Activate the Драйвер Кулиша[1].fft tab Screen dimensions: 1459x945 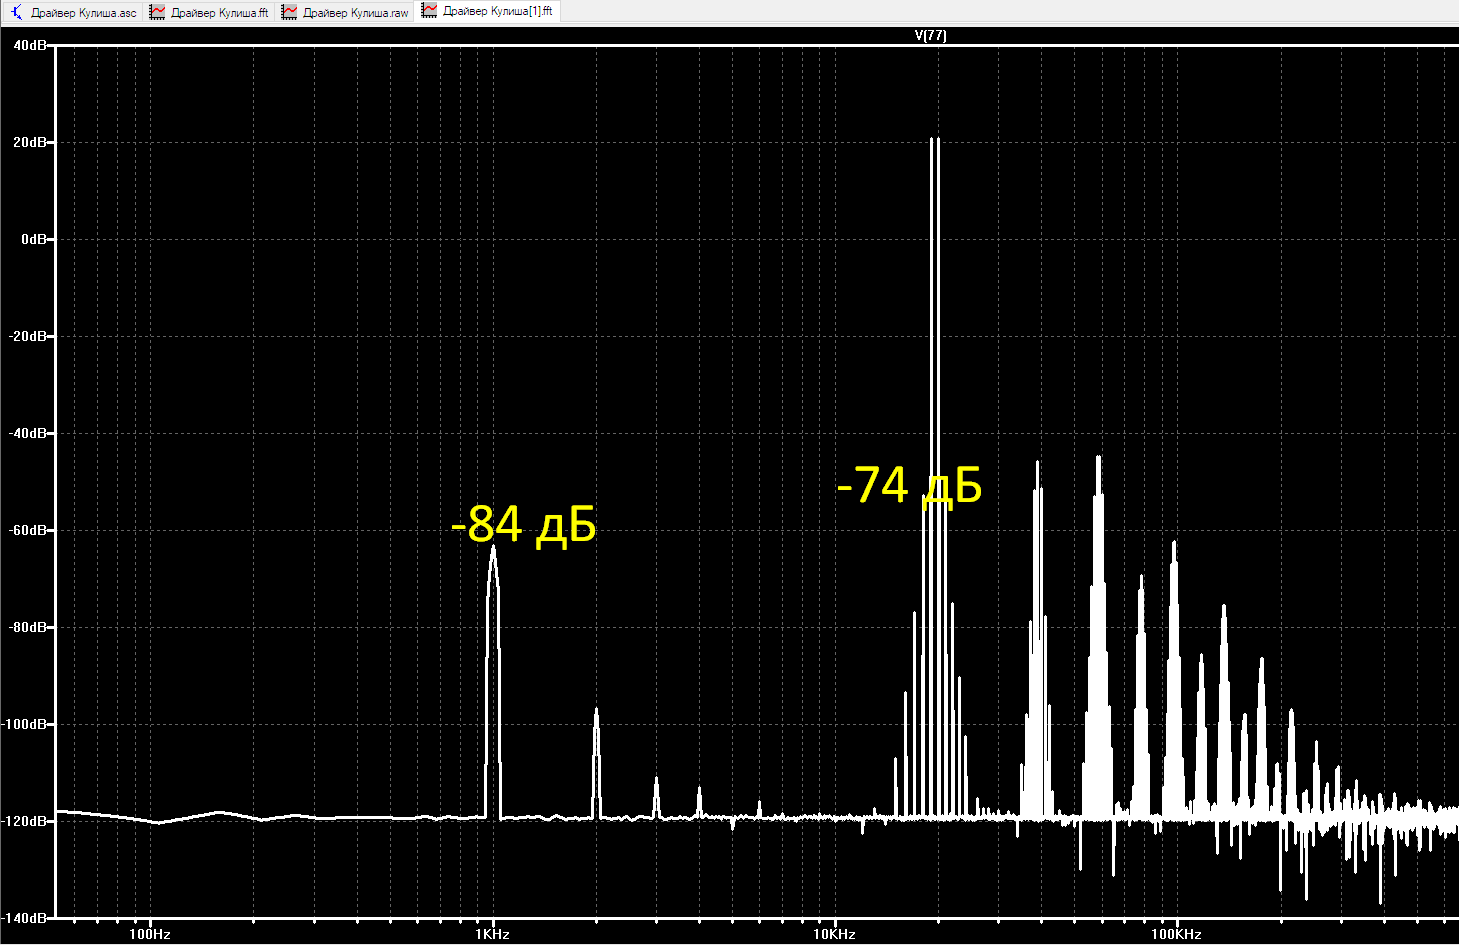pos(487,11)
